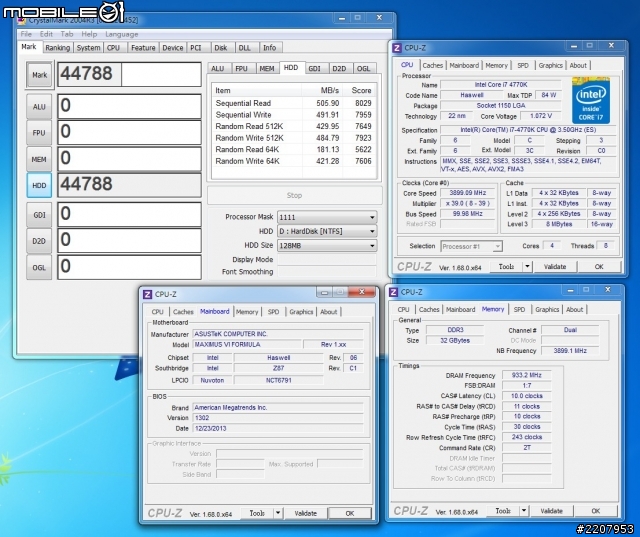Click Tools button in CPU-Z Memory window

point(503,510)
